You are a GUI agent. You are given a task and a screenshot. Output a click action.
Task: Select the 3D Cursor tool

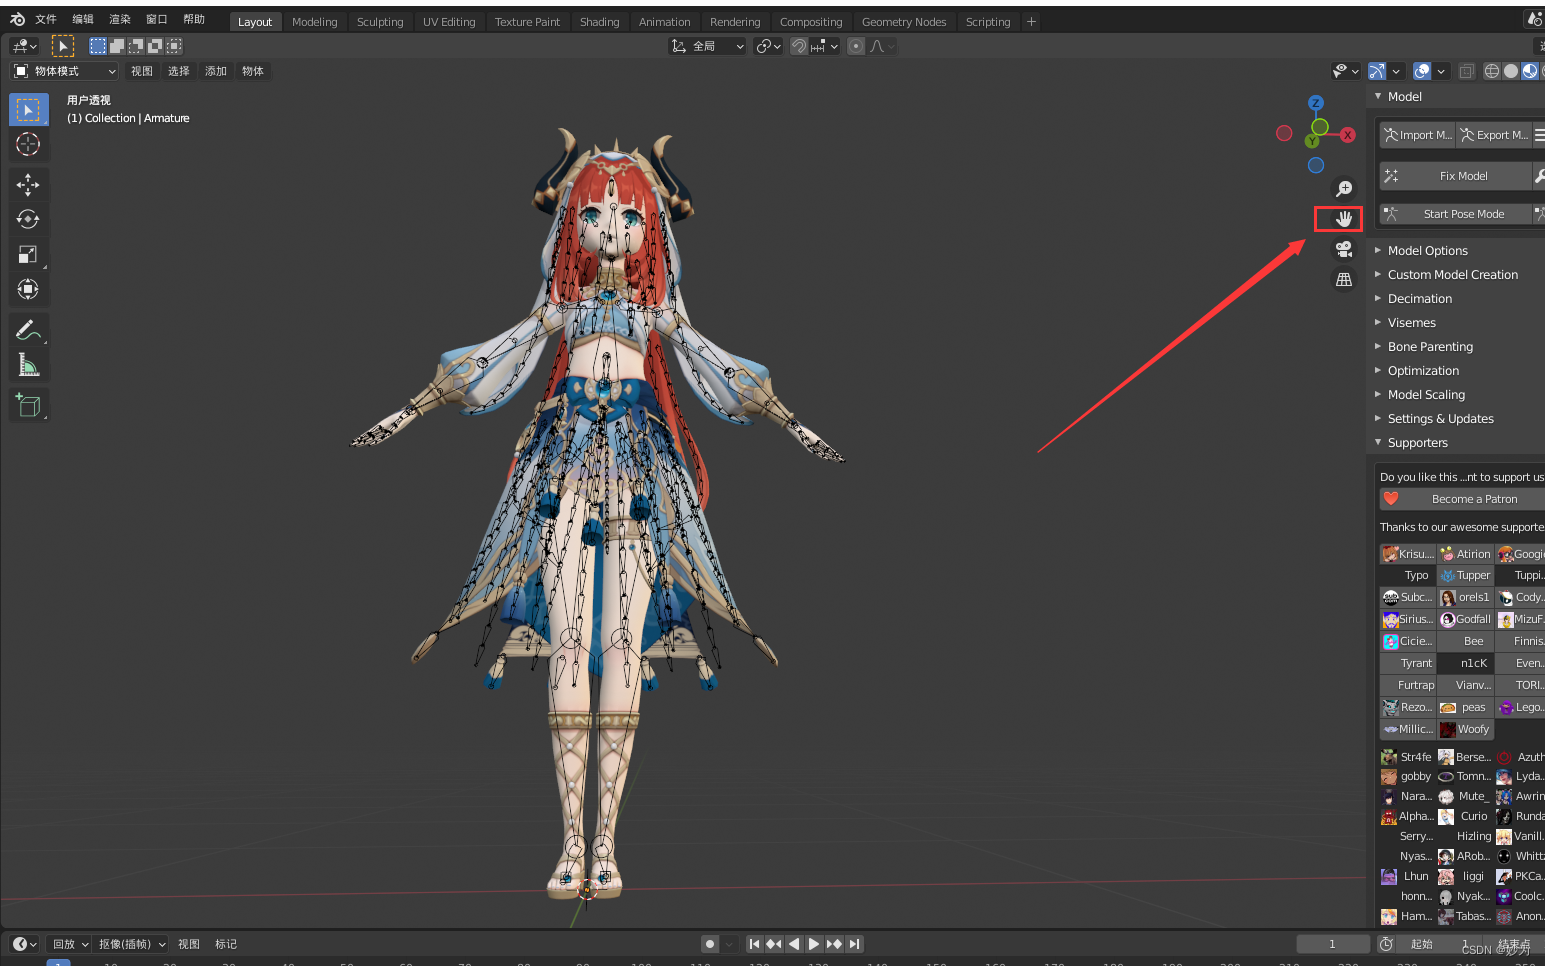[28, 144]
